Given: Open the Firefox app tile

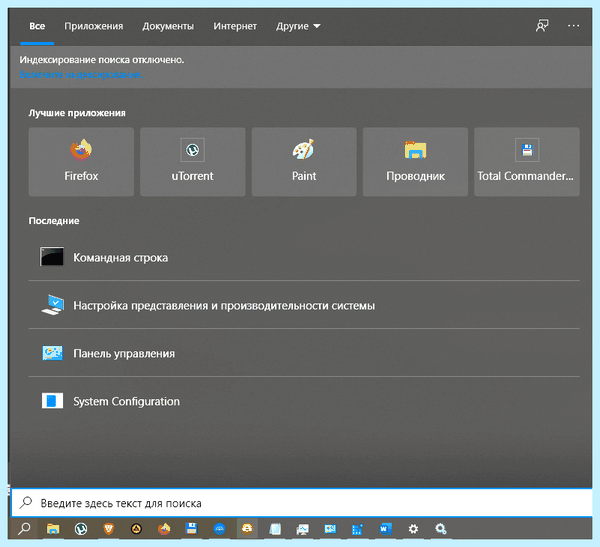Looking at the screenshot, I should [81, 162].
